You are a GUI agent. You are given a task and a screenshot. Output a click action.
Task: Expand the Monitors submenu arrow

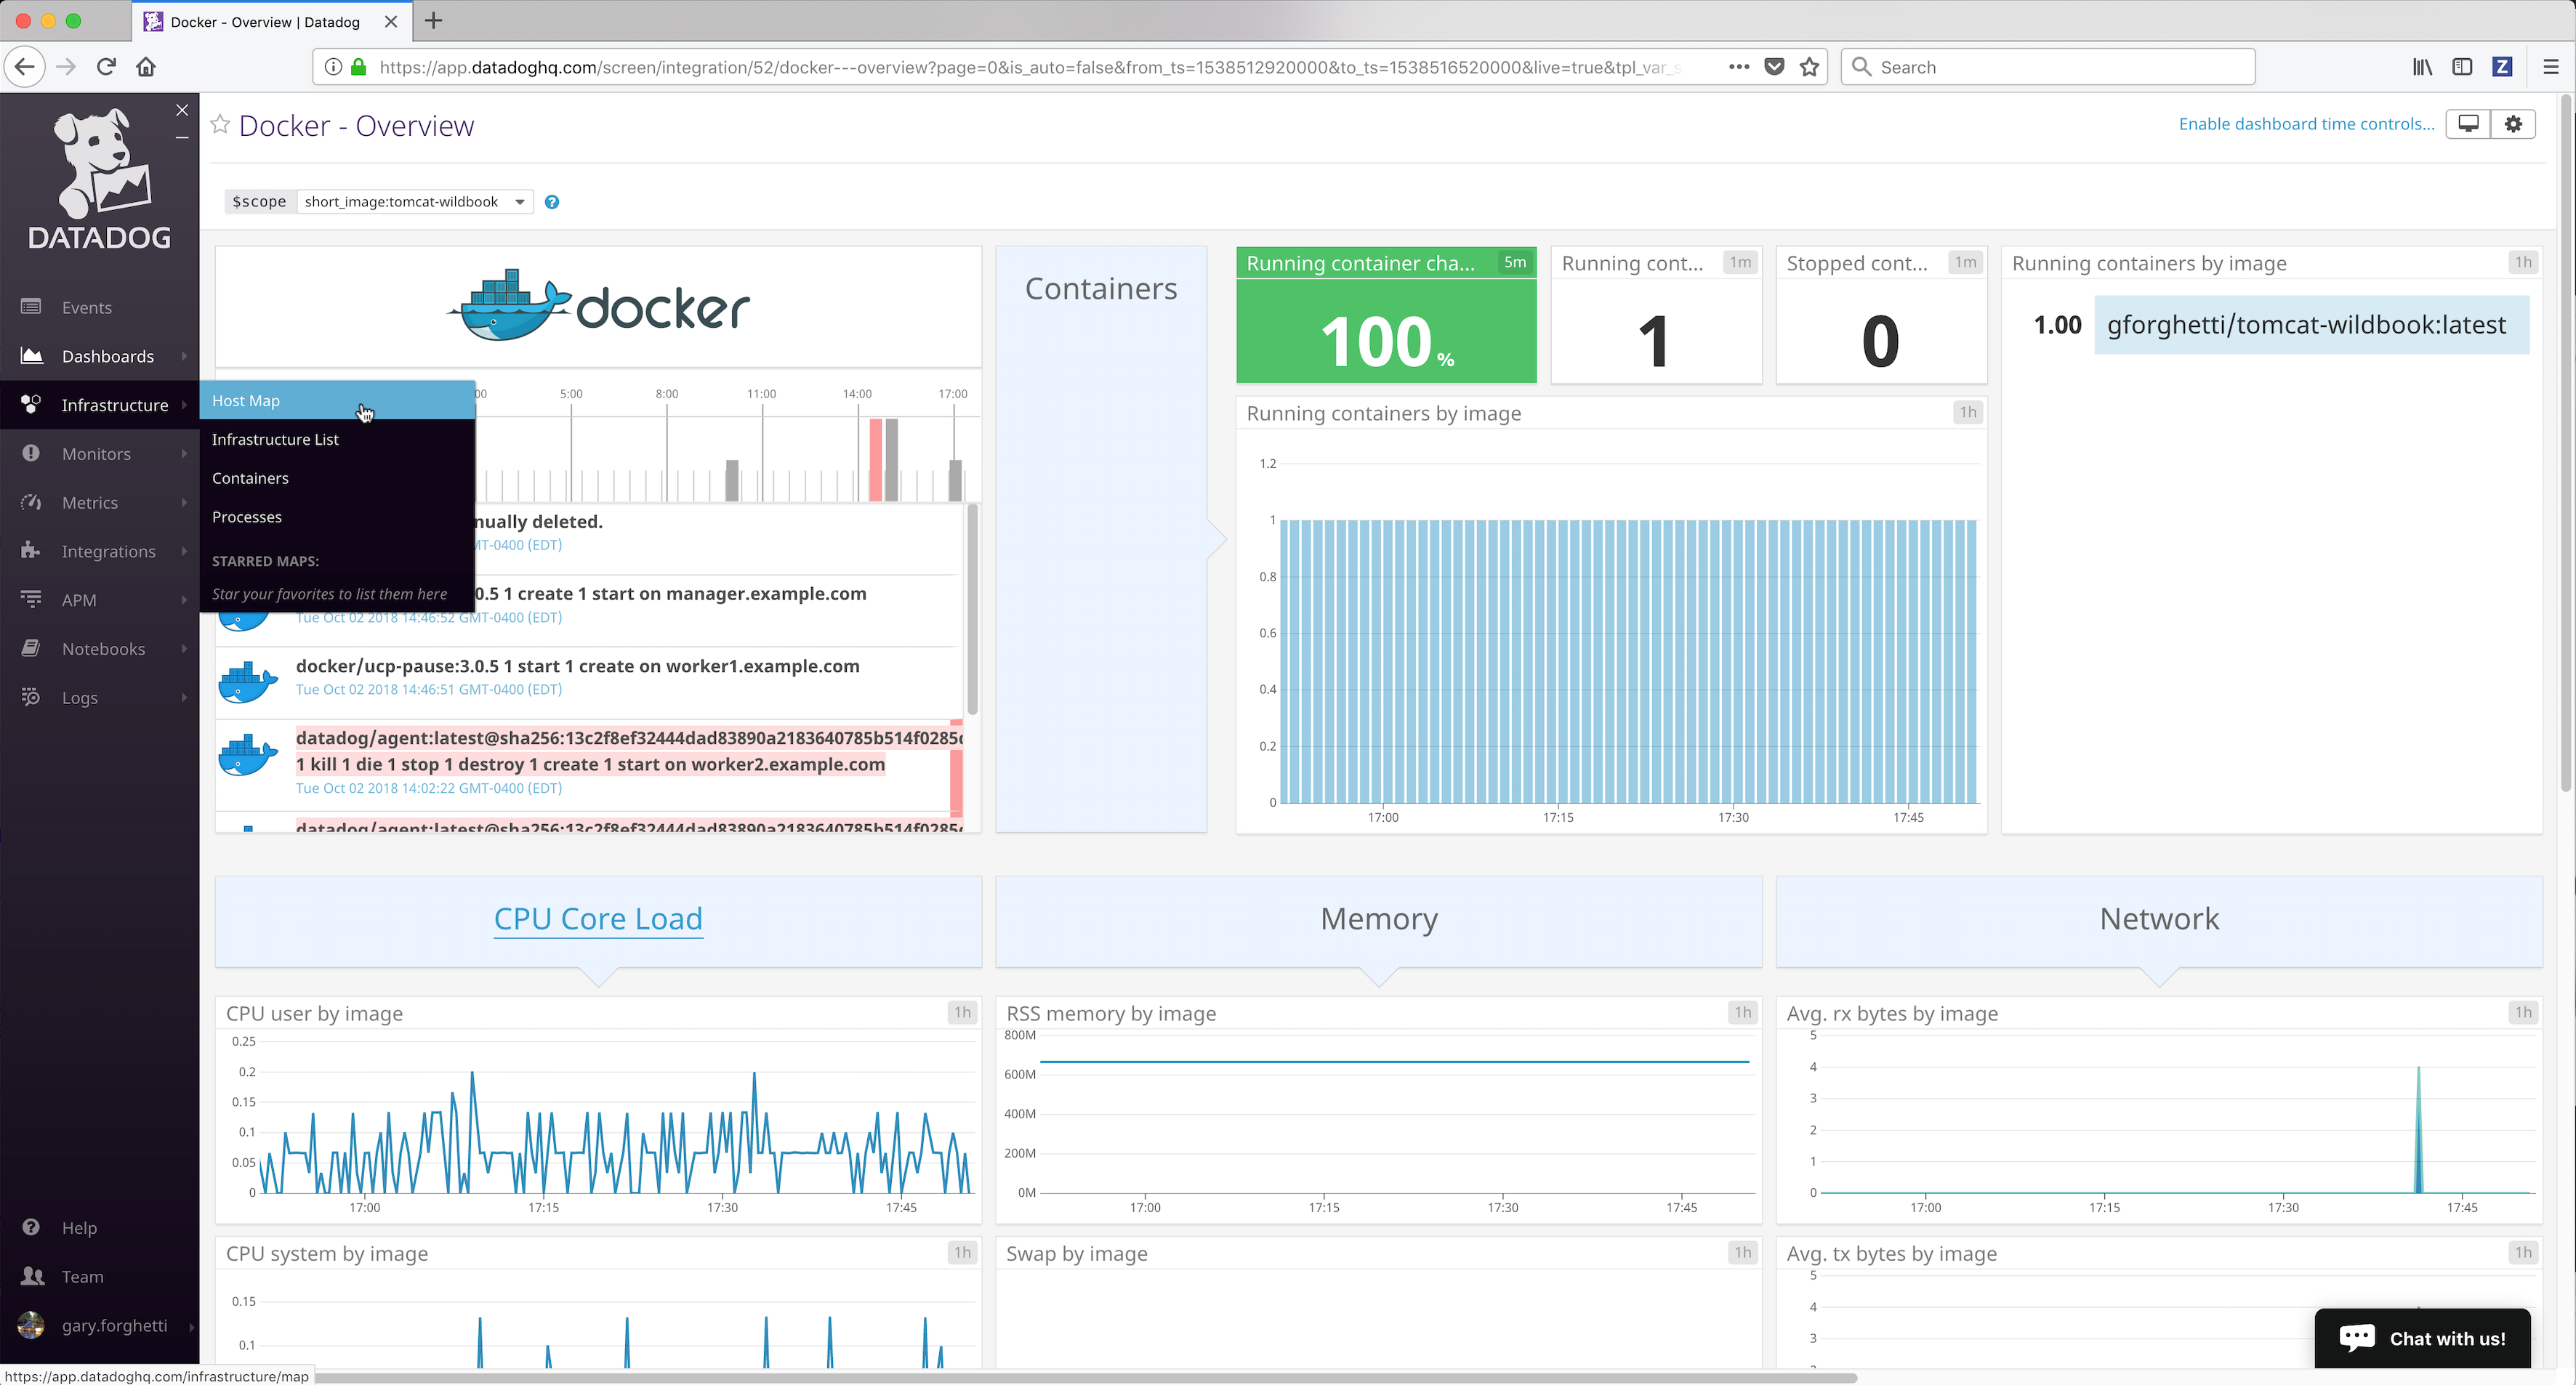(x=185, y=453)
